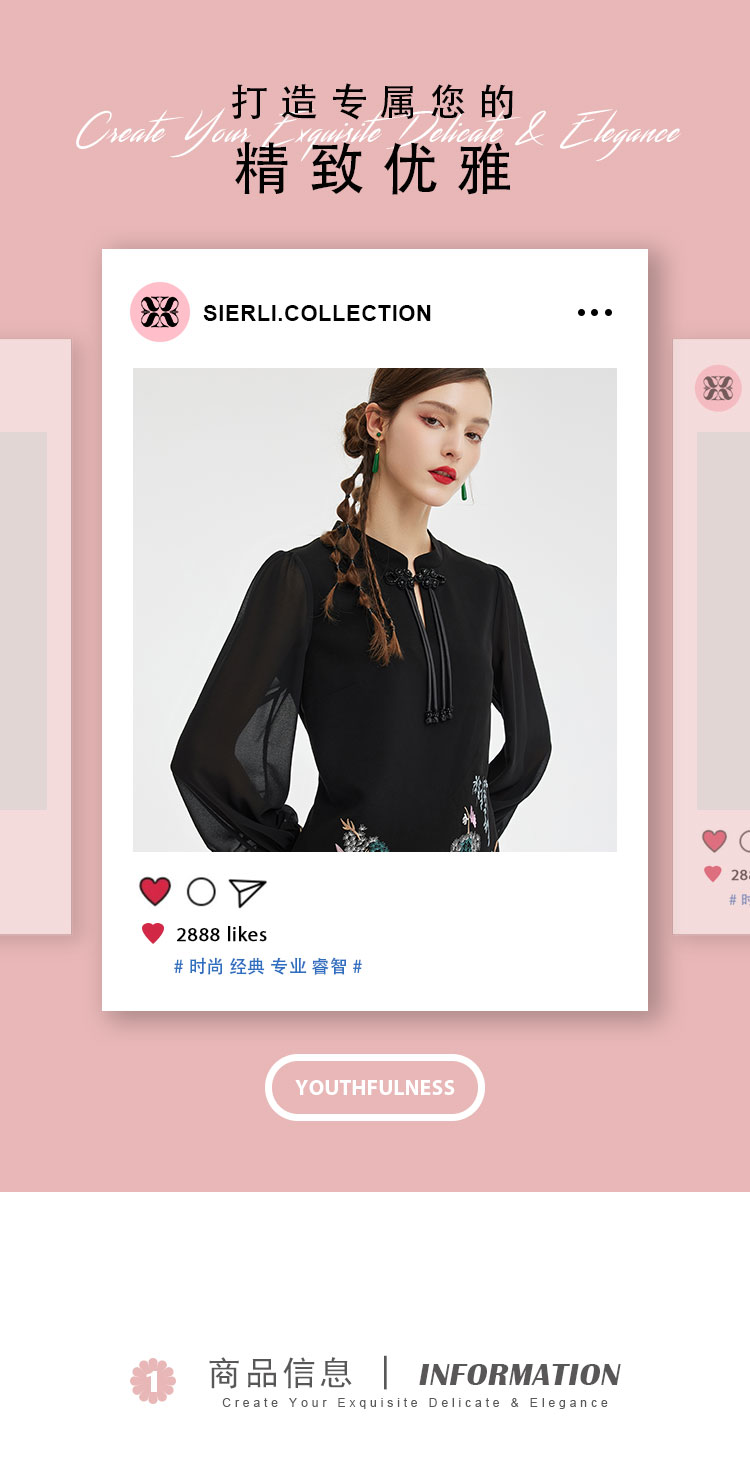Open the model photo in black blouse
Screen dimensions: 750x1461
[x=375, y=610]
